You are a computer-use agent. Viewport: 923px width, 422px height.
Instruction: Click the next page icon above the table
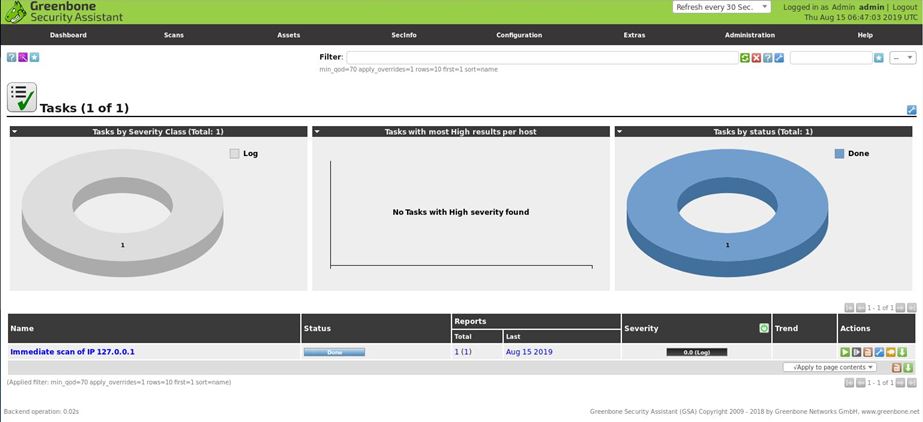[x=901, y=307]
